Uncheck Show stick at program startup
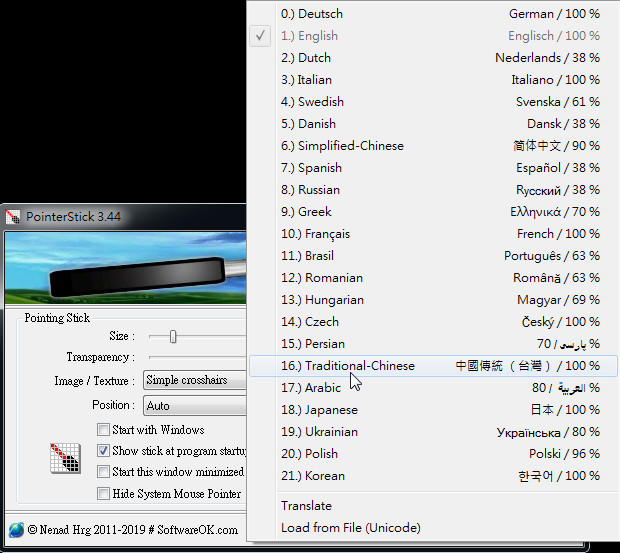This screenshot has height=553, width=620. pyautogui.click(x=103, y=451)
